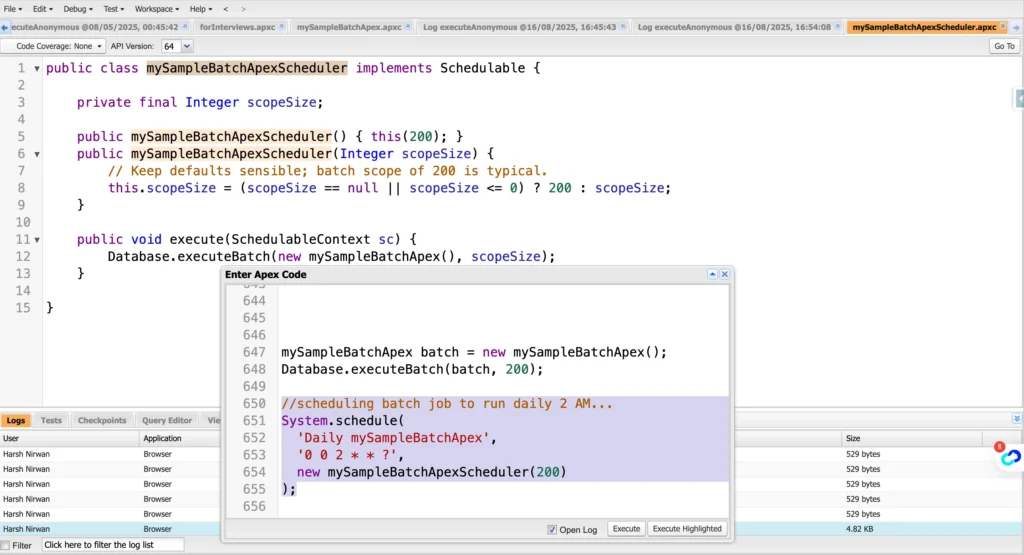Close the mySampleBatchApex.apxc tab
This screenshot has height=555, width=1024.
(408, 27)
